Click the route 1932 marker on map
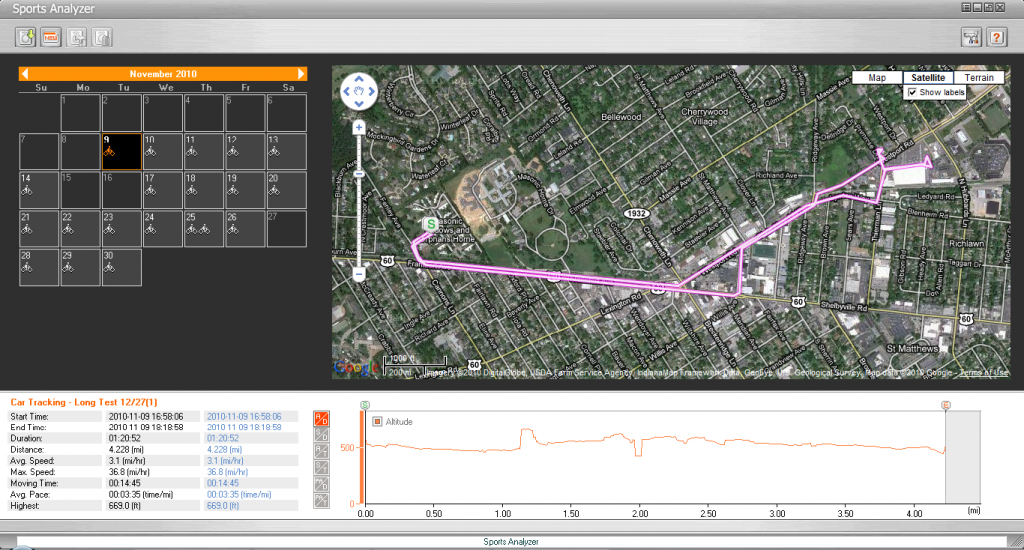1024x550 pixels. [x=636, y=214]
